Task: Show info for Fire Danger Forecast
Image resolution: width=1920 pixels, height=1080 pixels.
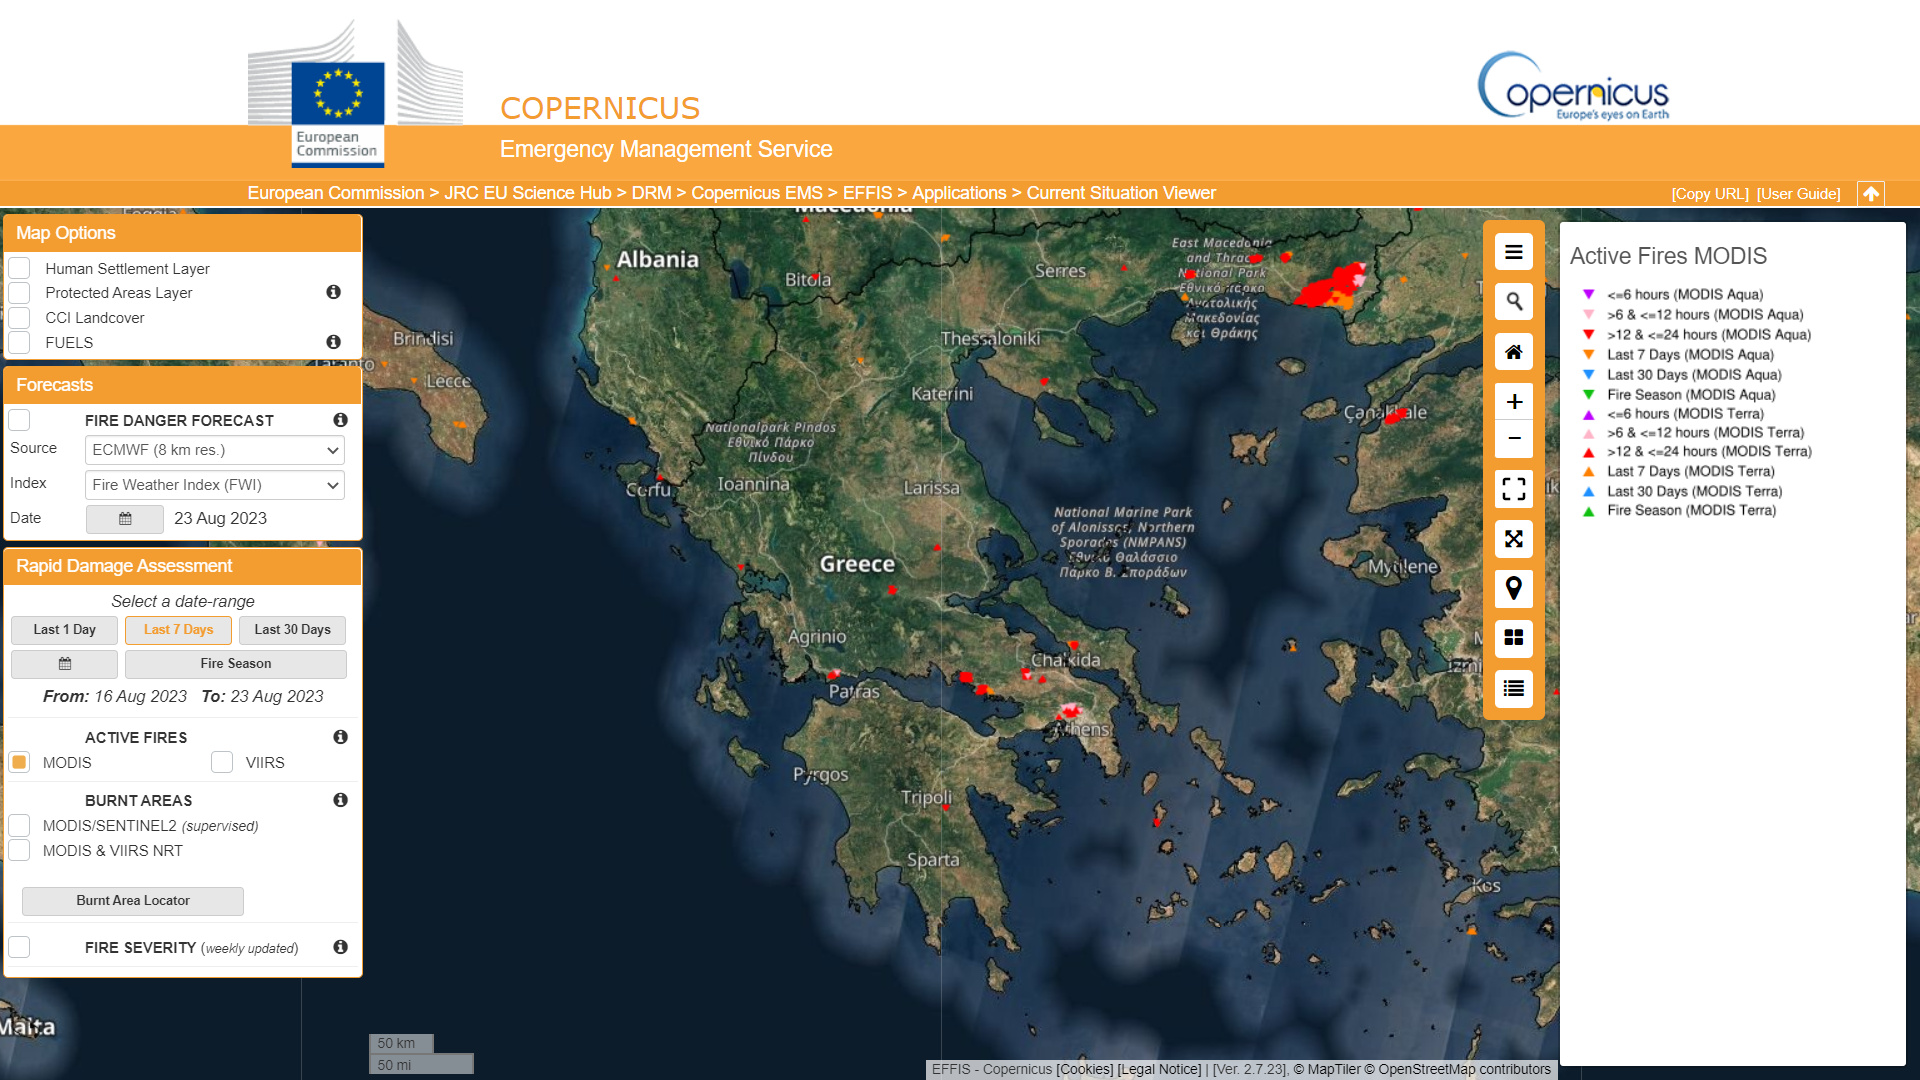Action: [x=340, y=420]
